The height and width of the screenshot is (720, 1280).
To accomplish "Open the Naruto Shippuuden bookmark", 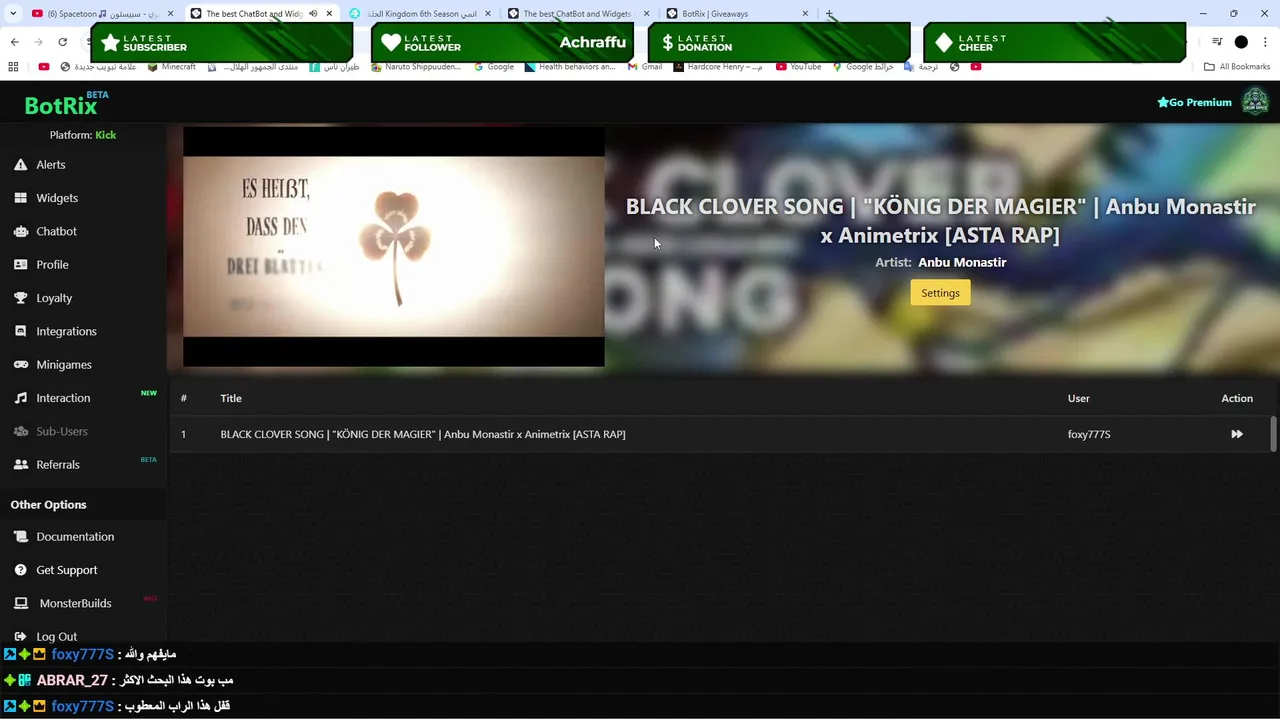I will coord(416,67).
